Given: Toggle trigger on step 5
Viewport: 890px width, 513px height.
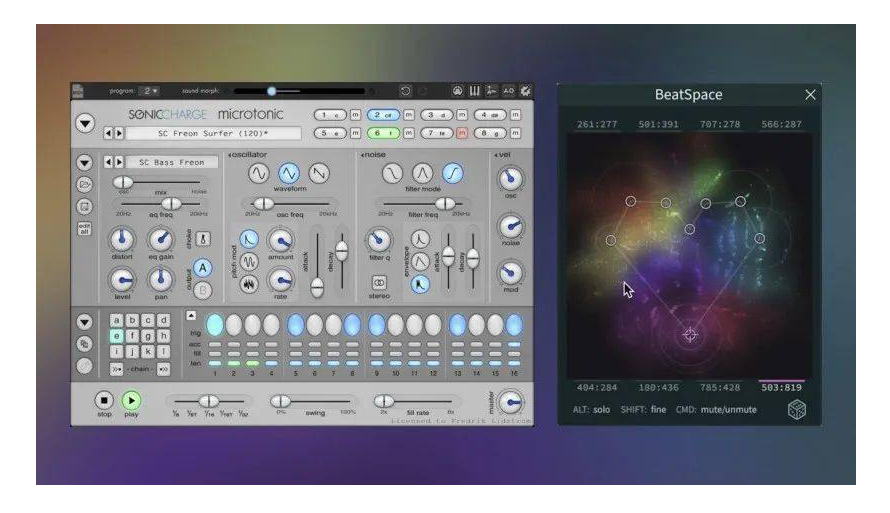Looking at the screenshot, I should (x=295, y=325).
